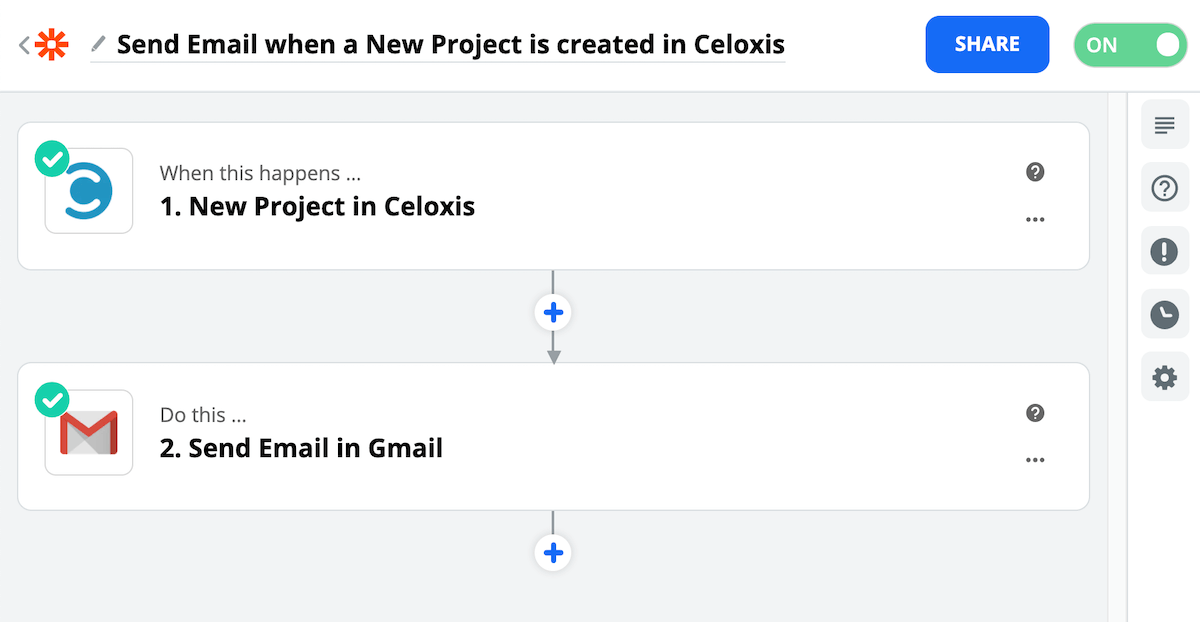1200x622 pixels.
Task: Open the gear settings sidebar icon
Action: [1164, 377]
